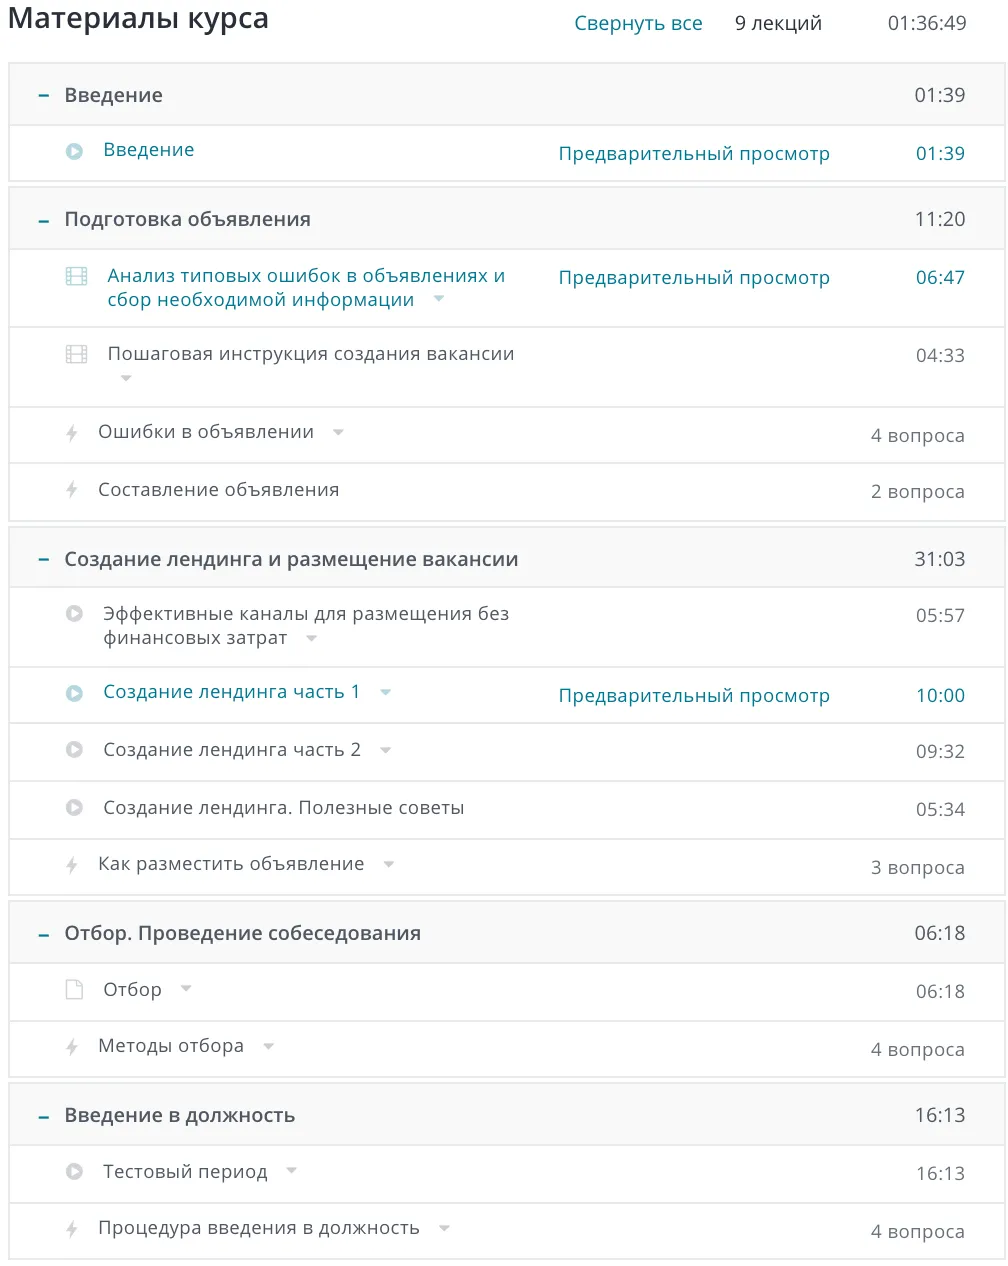Click Свернуть все link
The height and width of the screenshot is (1266, 1008).
[x=638, y=24]
